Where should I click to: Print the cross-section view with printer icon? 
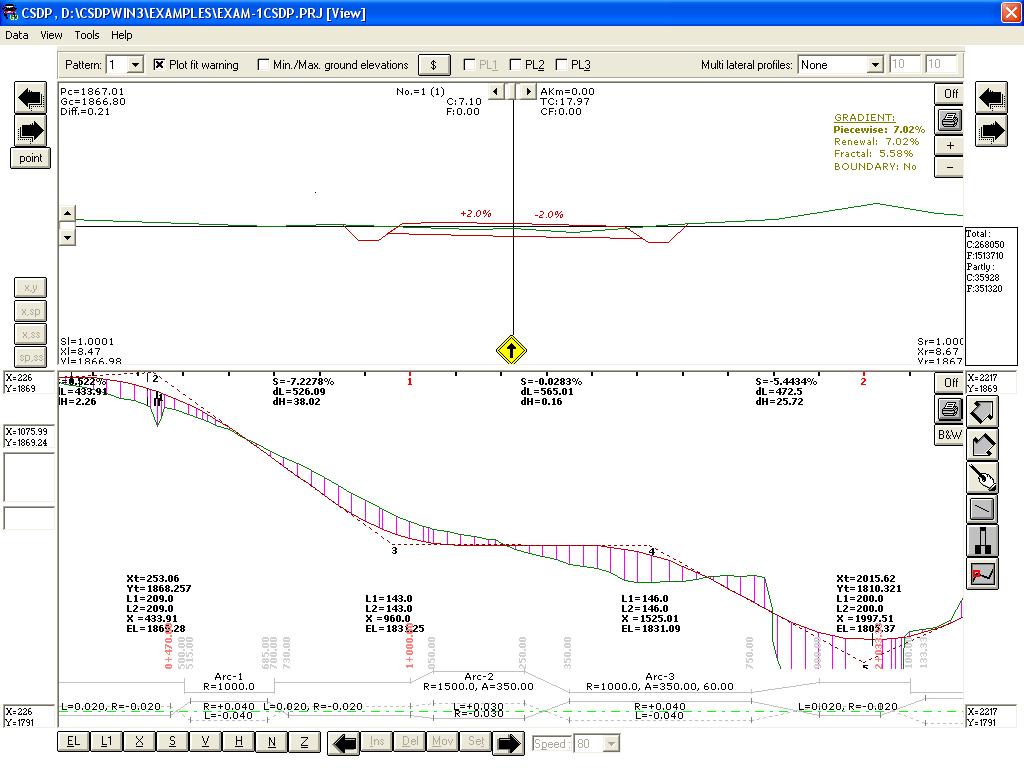pyautogui.click(x=950, y=120)
